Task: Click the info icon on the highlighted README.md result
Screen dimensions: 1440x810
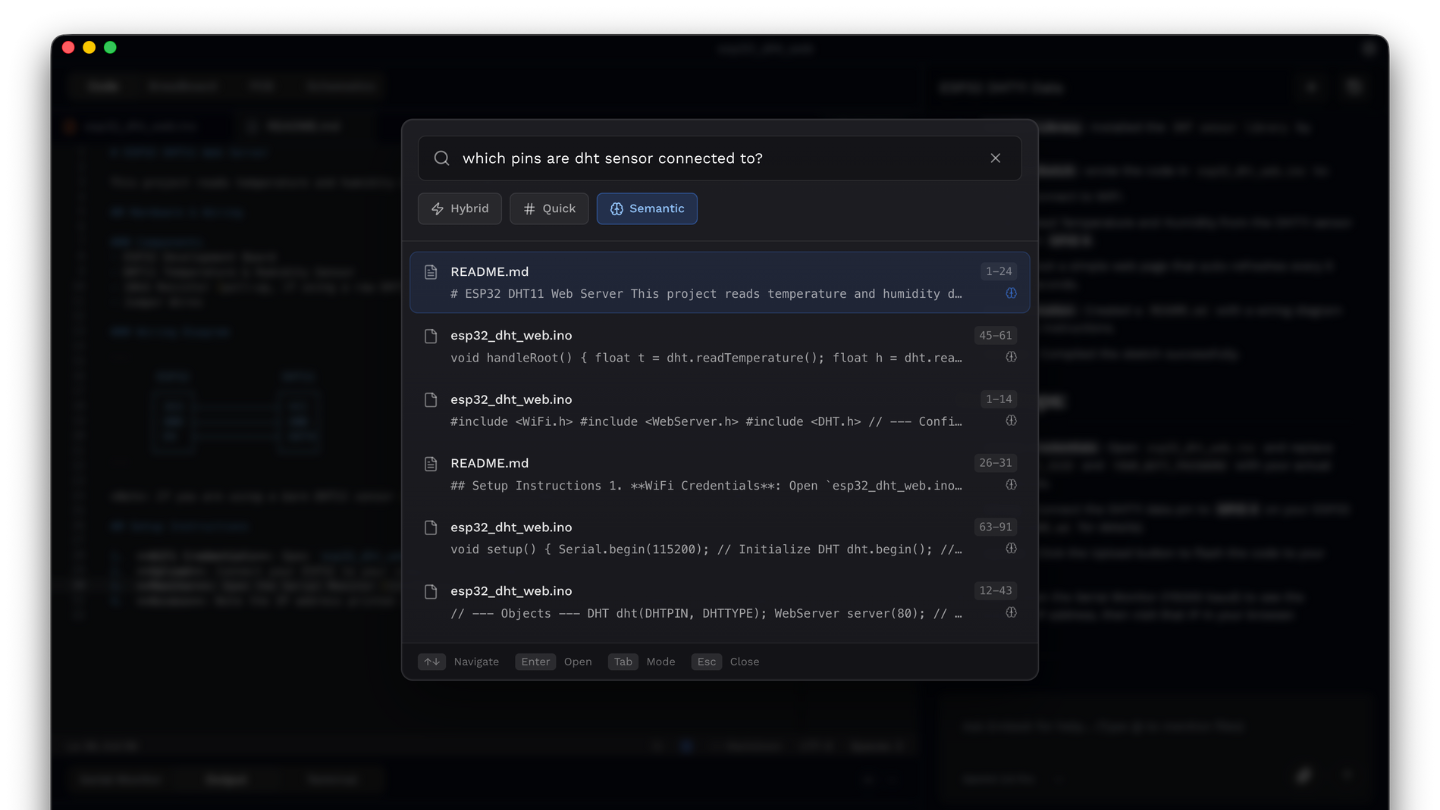Action: coord(1010,292)
